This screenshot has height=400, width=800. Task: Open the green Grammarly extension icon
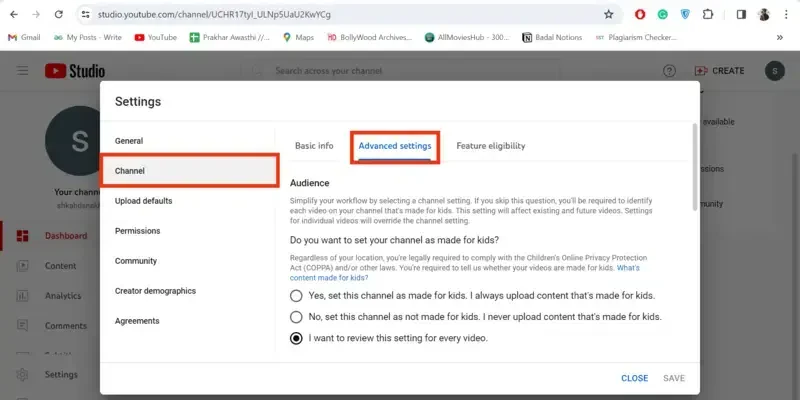[662, 15]
